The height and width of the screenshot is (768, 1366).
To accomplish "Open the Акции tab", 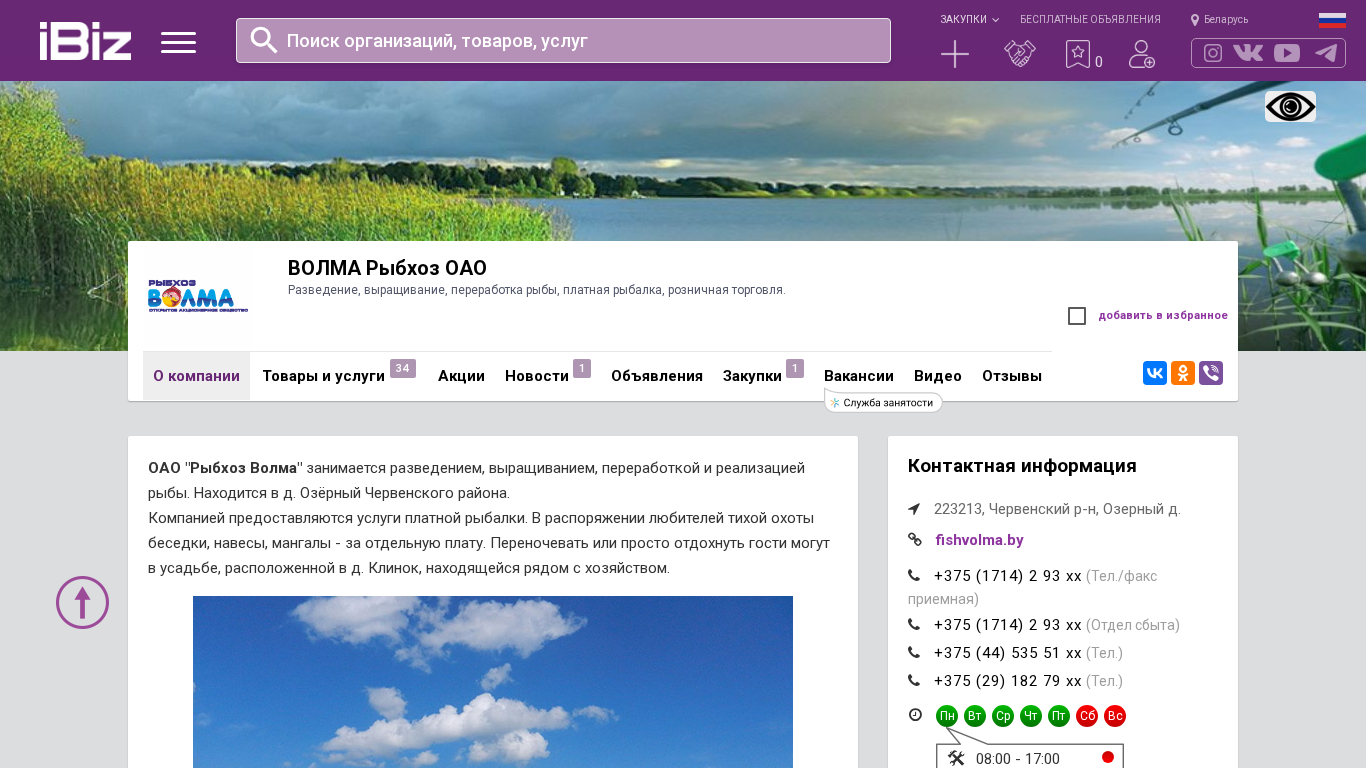I will coord(461,376).
